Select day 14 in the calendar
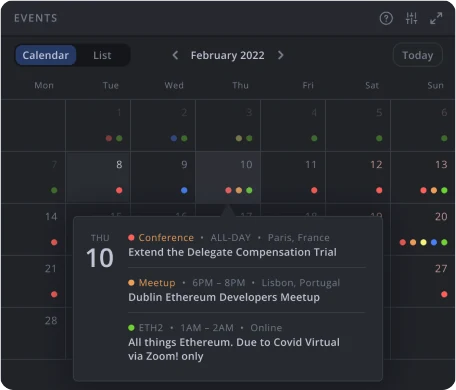The image size is (456, 390). click(x=33, y=229)
